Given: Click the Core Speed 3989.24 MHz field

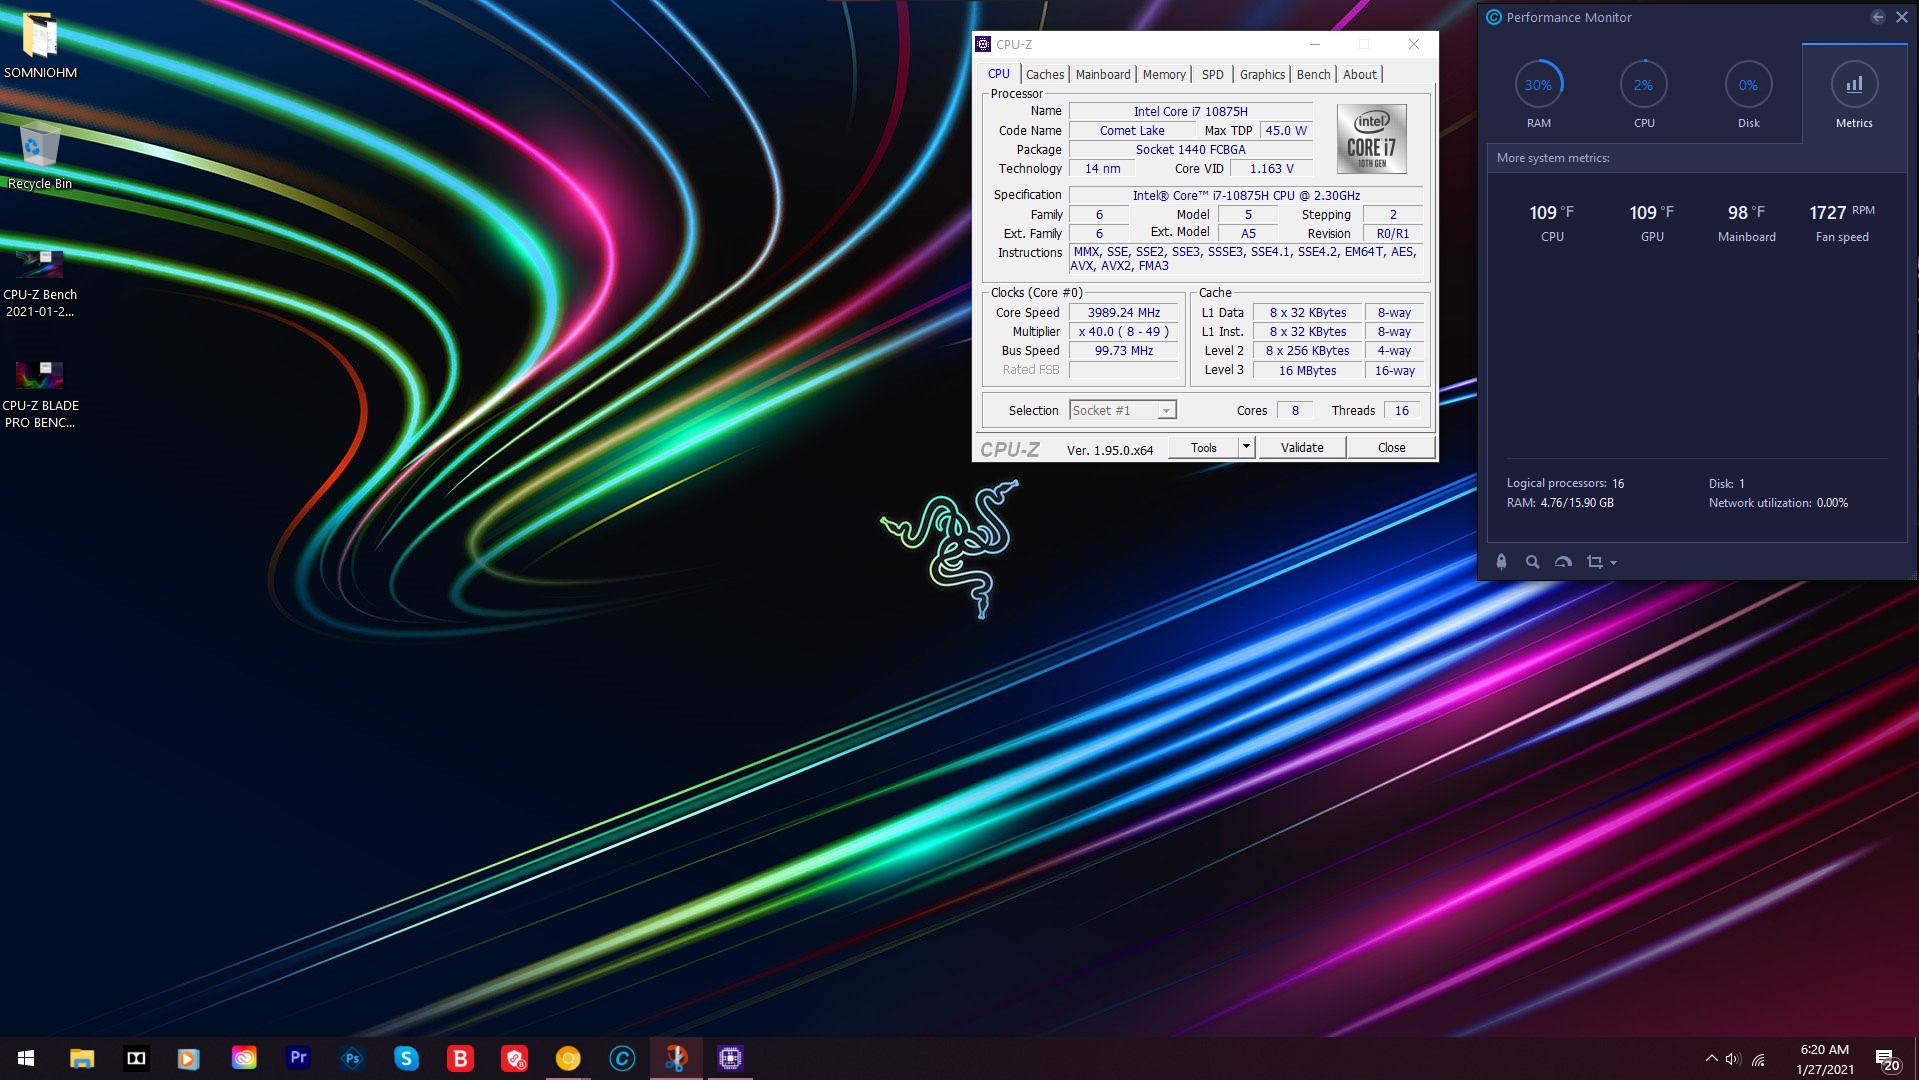Looking at the screenshot, I should coord(1124,313).
